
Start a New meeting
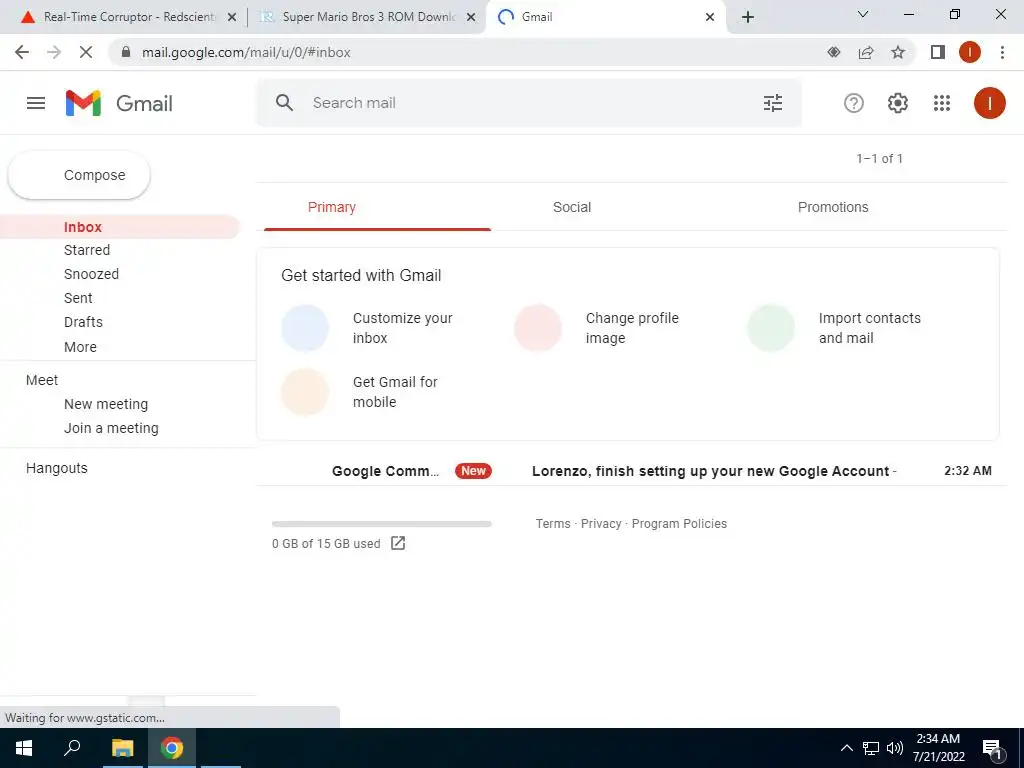(106, 404)
